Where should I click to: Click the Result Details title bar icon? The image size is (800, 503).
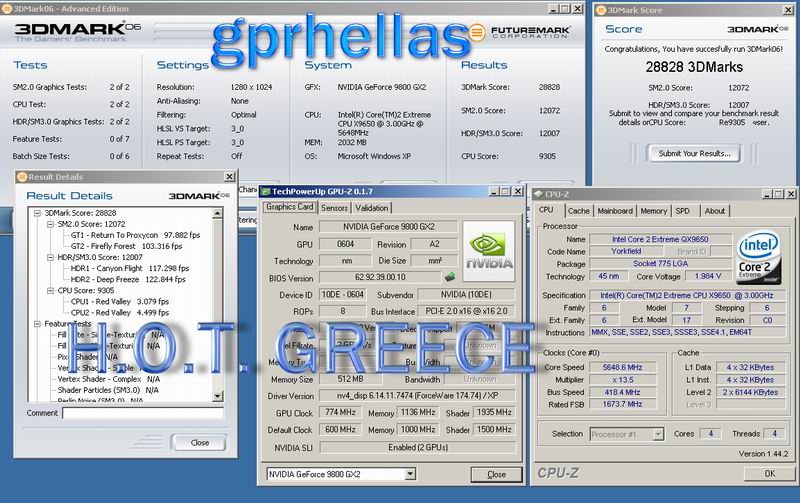click(22, 177)
